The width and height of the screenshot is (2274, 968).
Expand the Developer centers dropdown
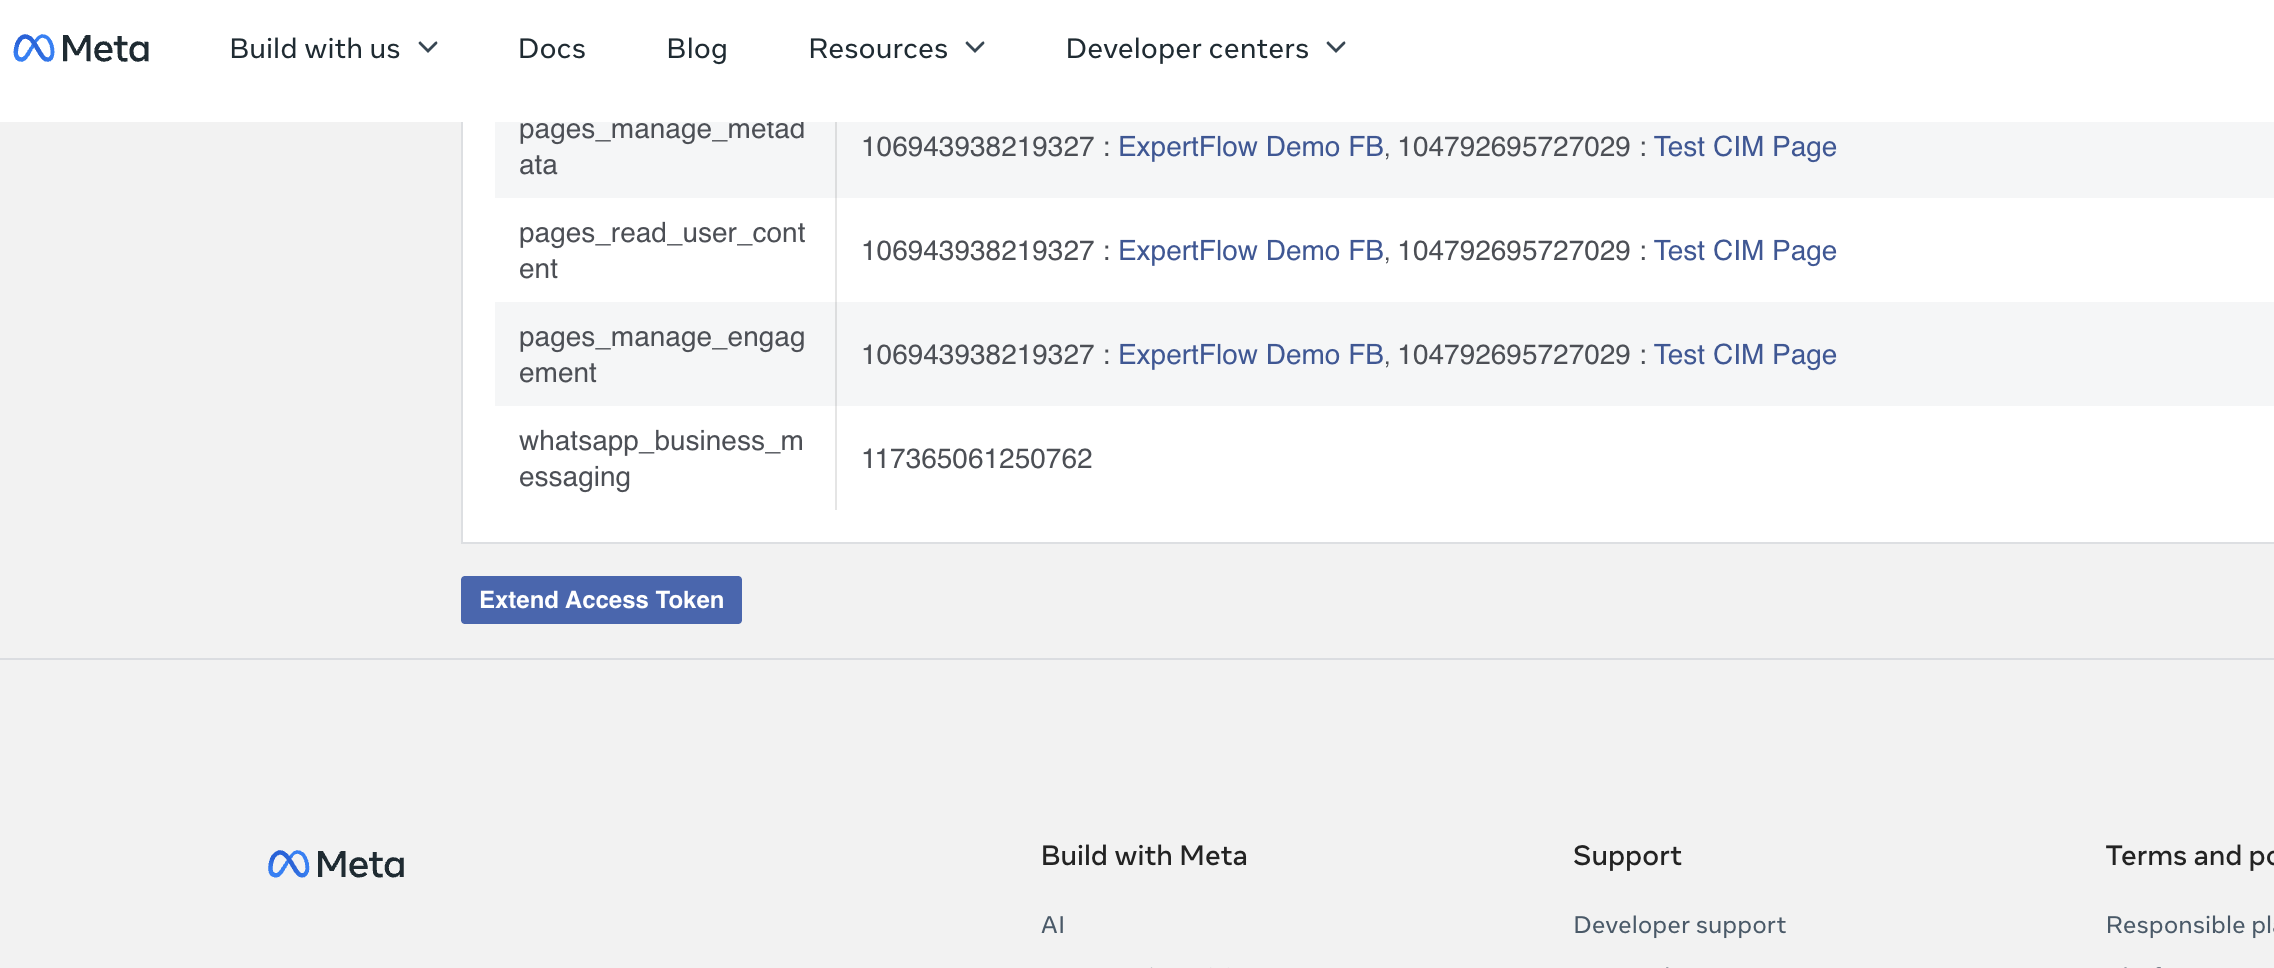tap(1205, 48)
